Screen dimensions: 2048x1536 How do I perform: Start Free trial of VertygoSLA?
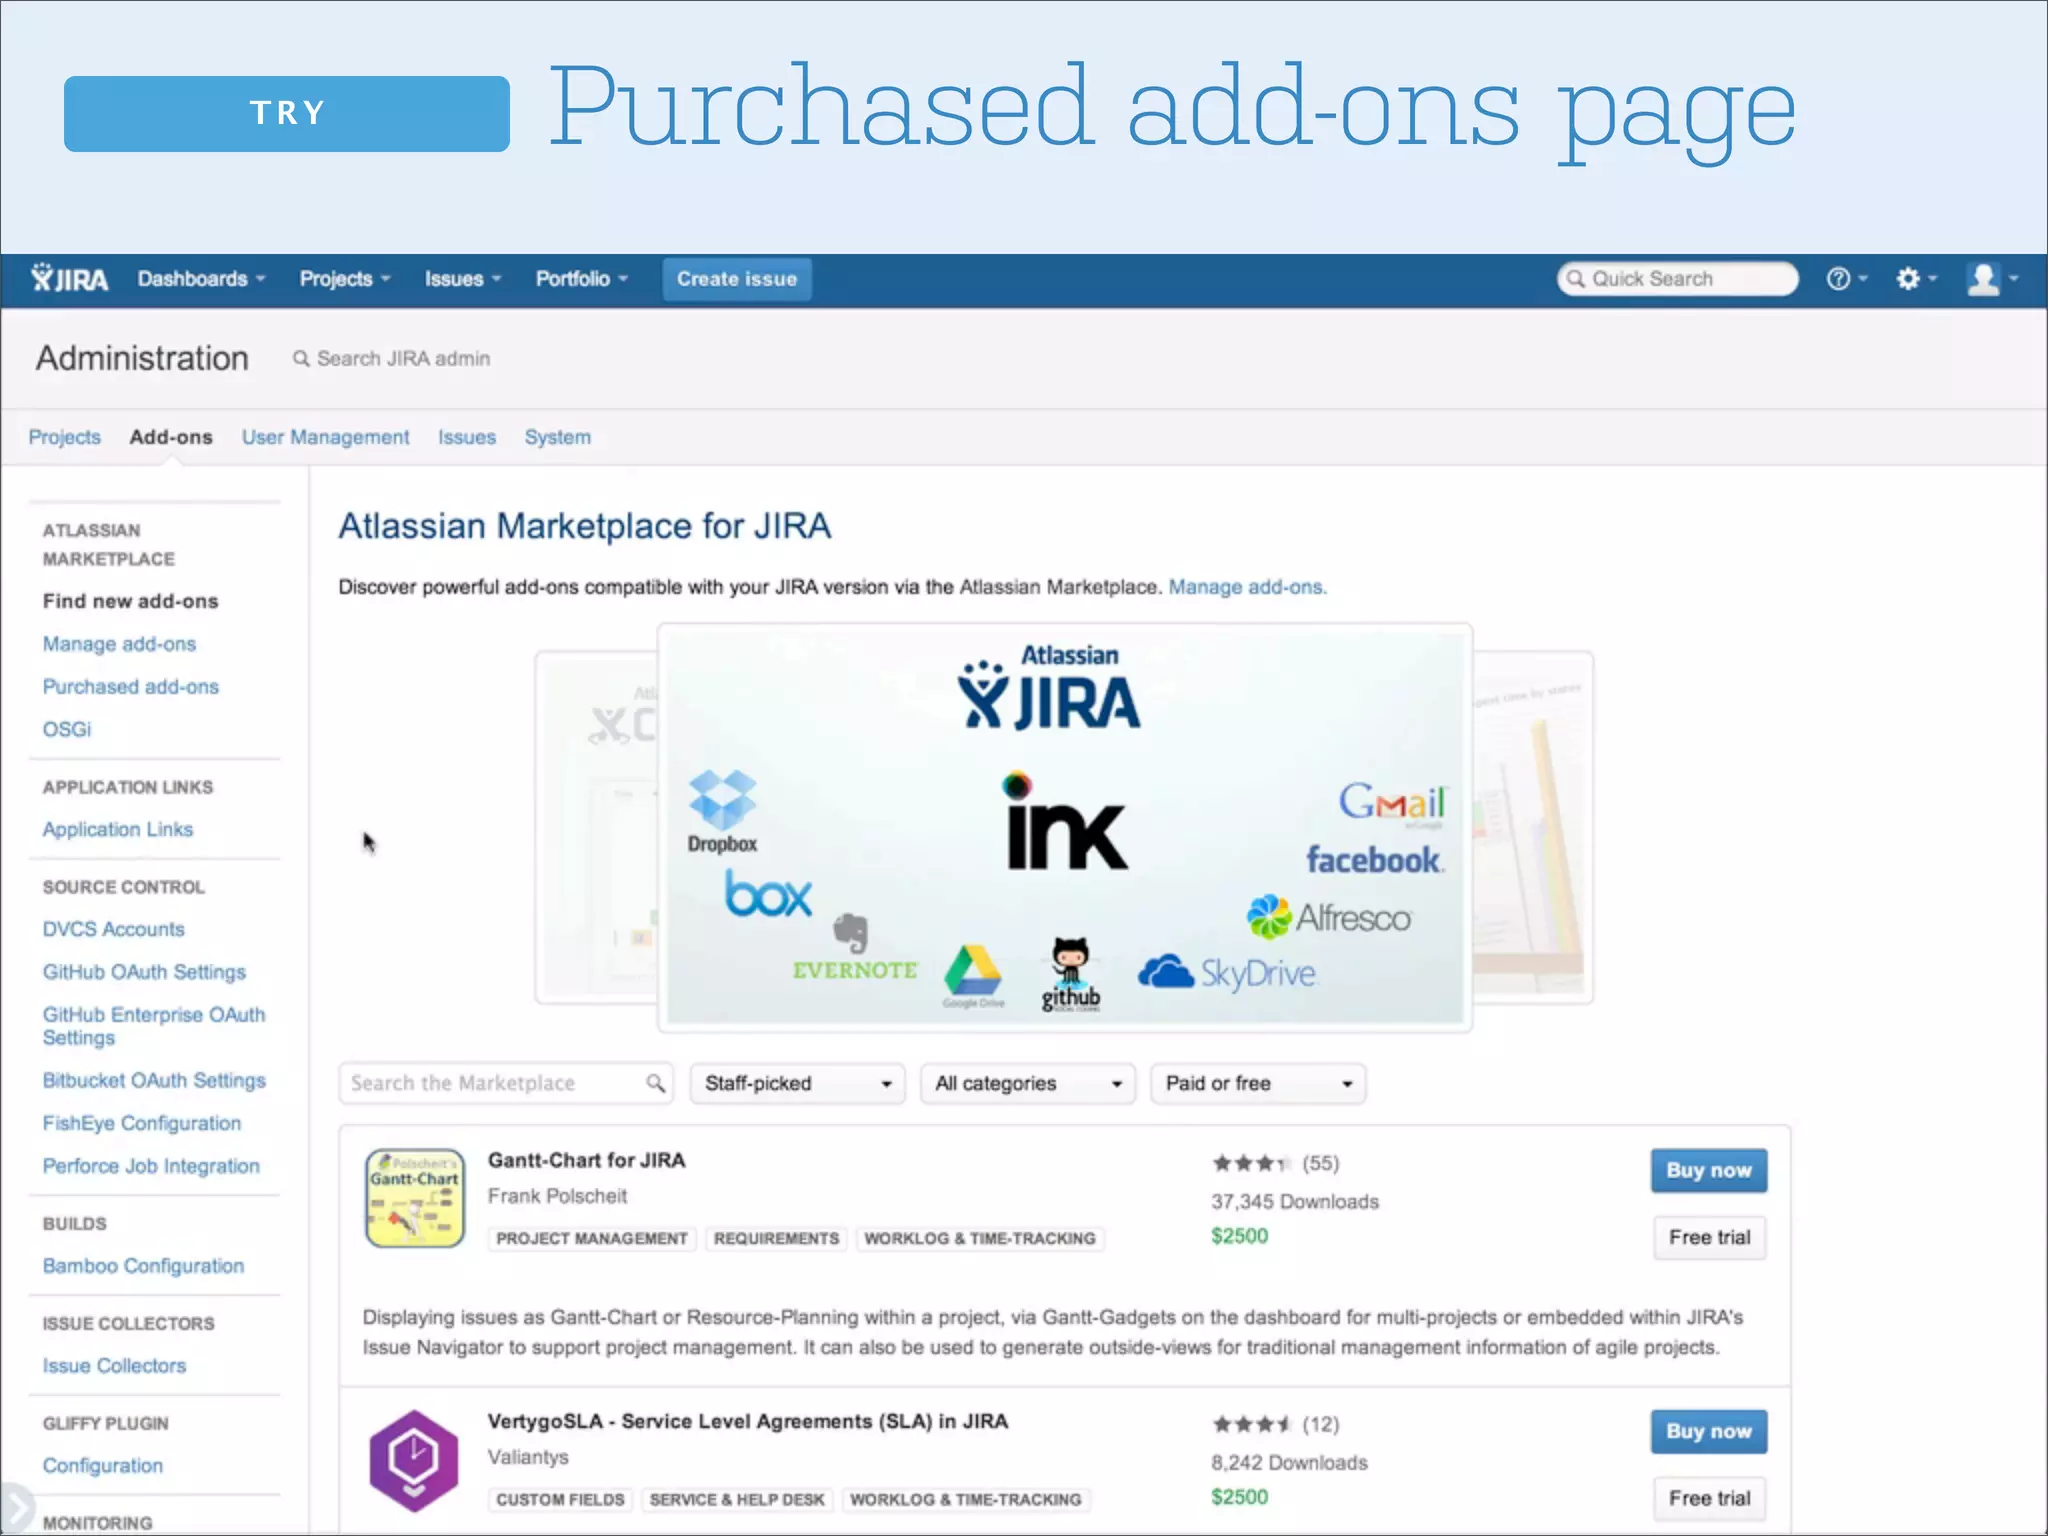coord(1709,1498)
